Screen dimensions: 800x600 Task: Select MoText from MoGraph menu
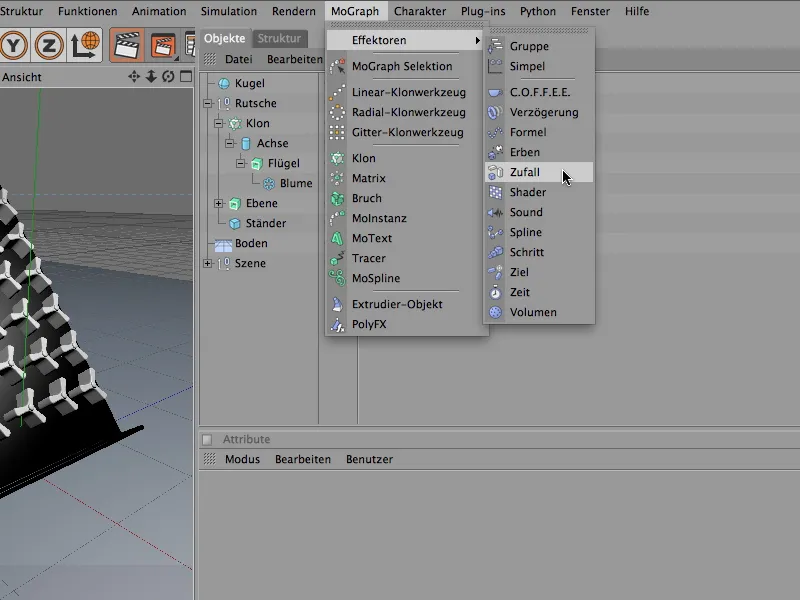(x=371, y=238)
